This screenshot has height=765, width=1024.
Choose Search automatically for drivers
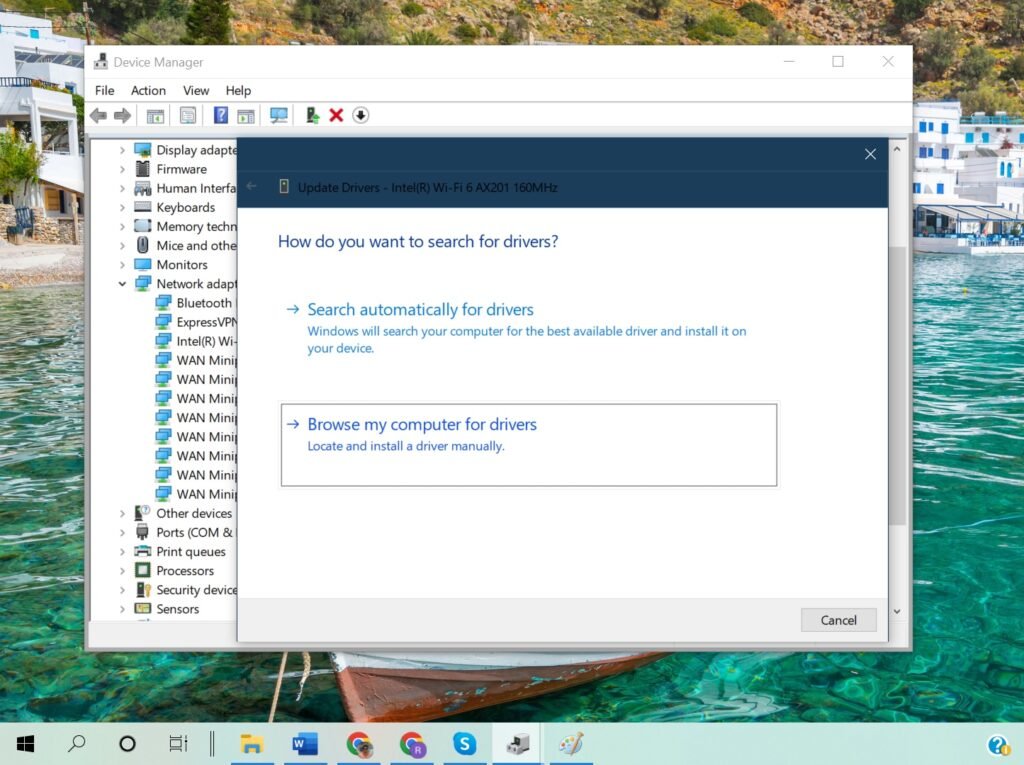(529, 328)
